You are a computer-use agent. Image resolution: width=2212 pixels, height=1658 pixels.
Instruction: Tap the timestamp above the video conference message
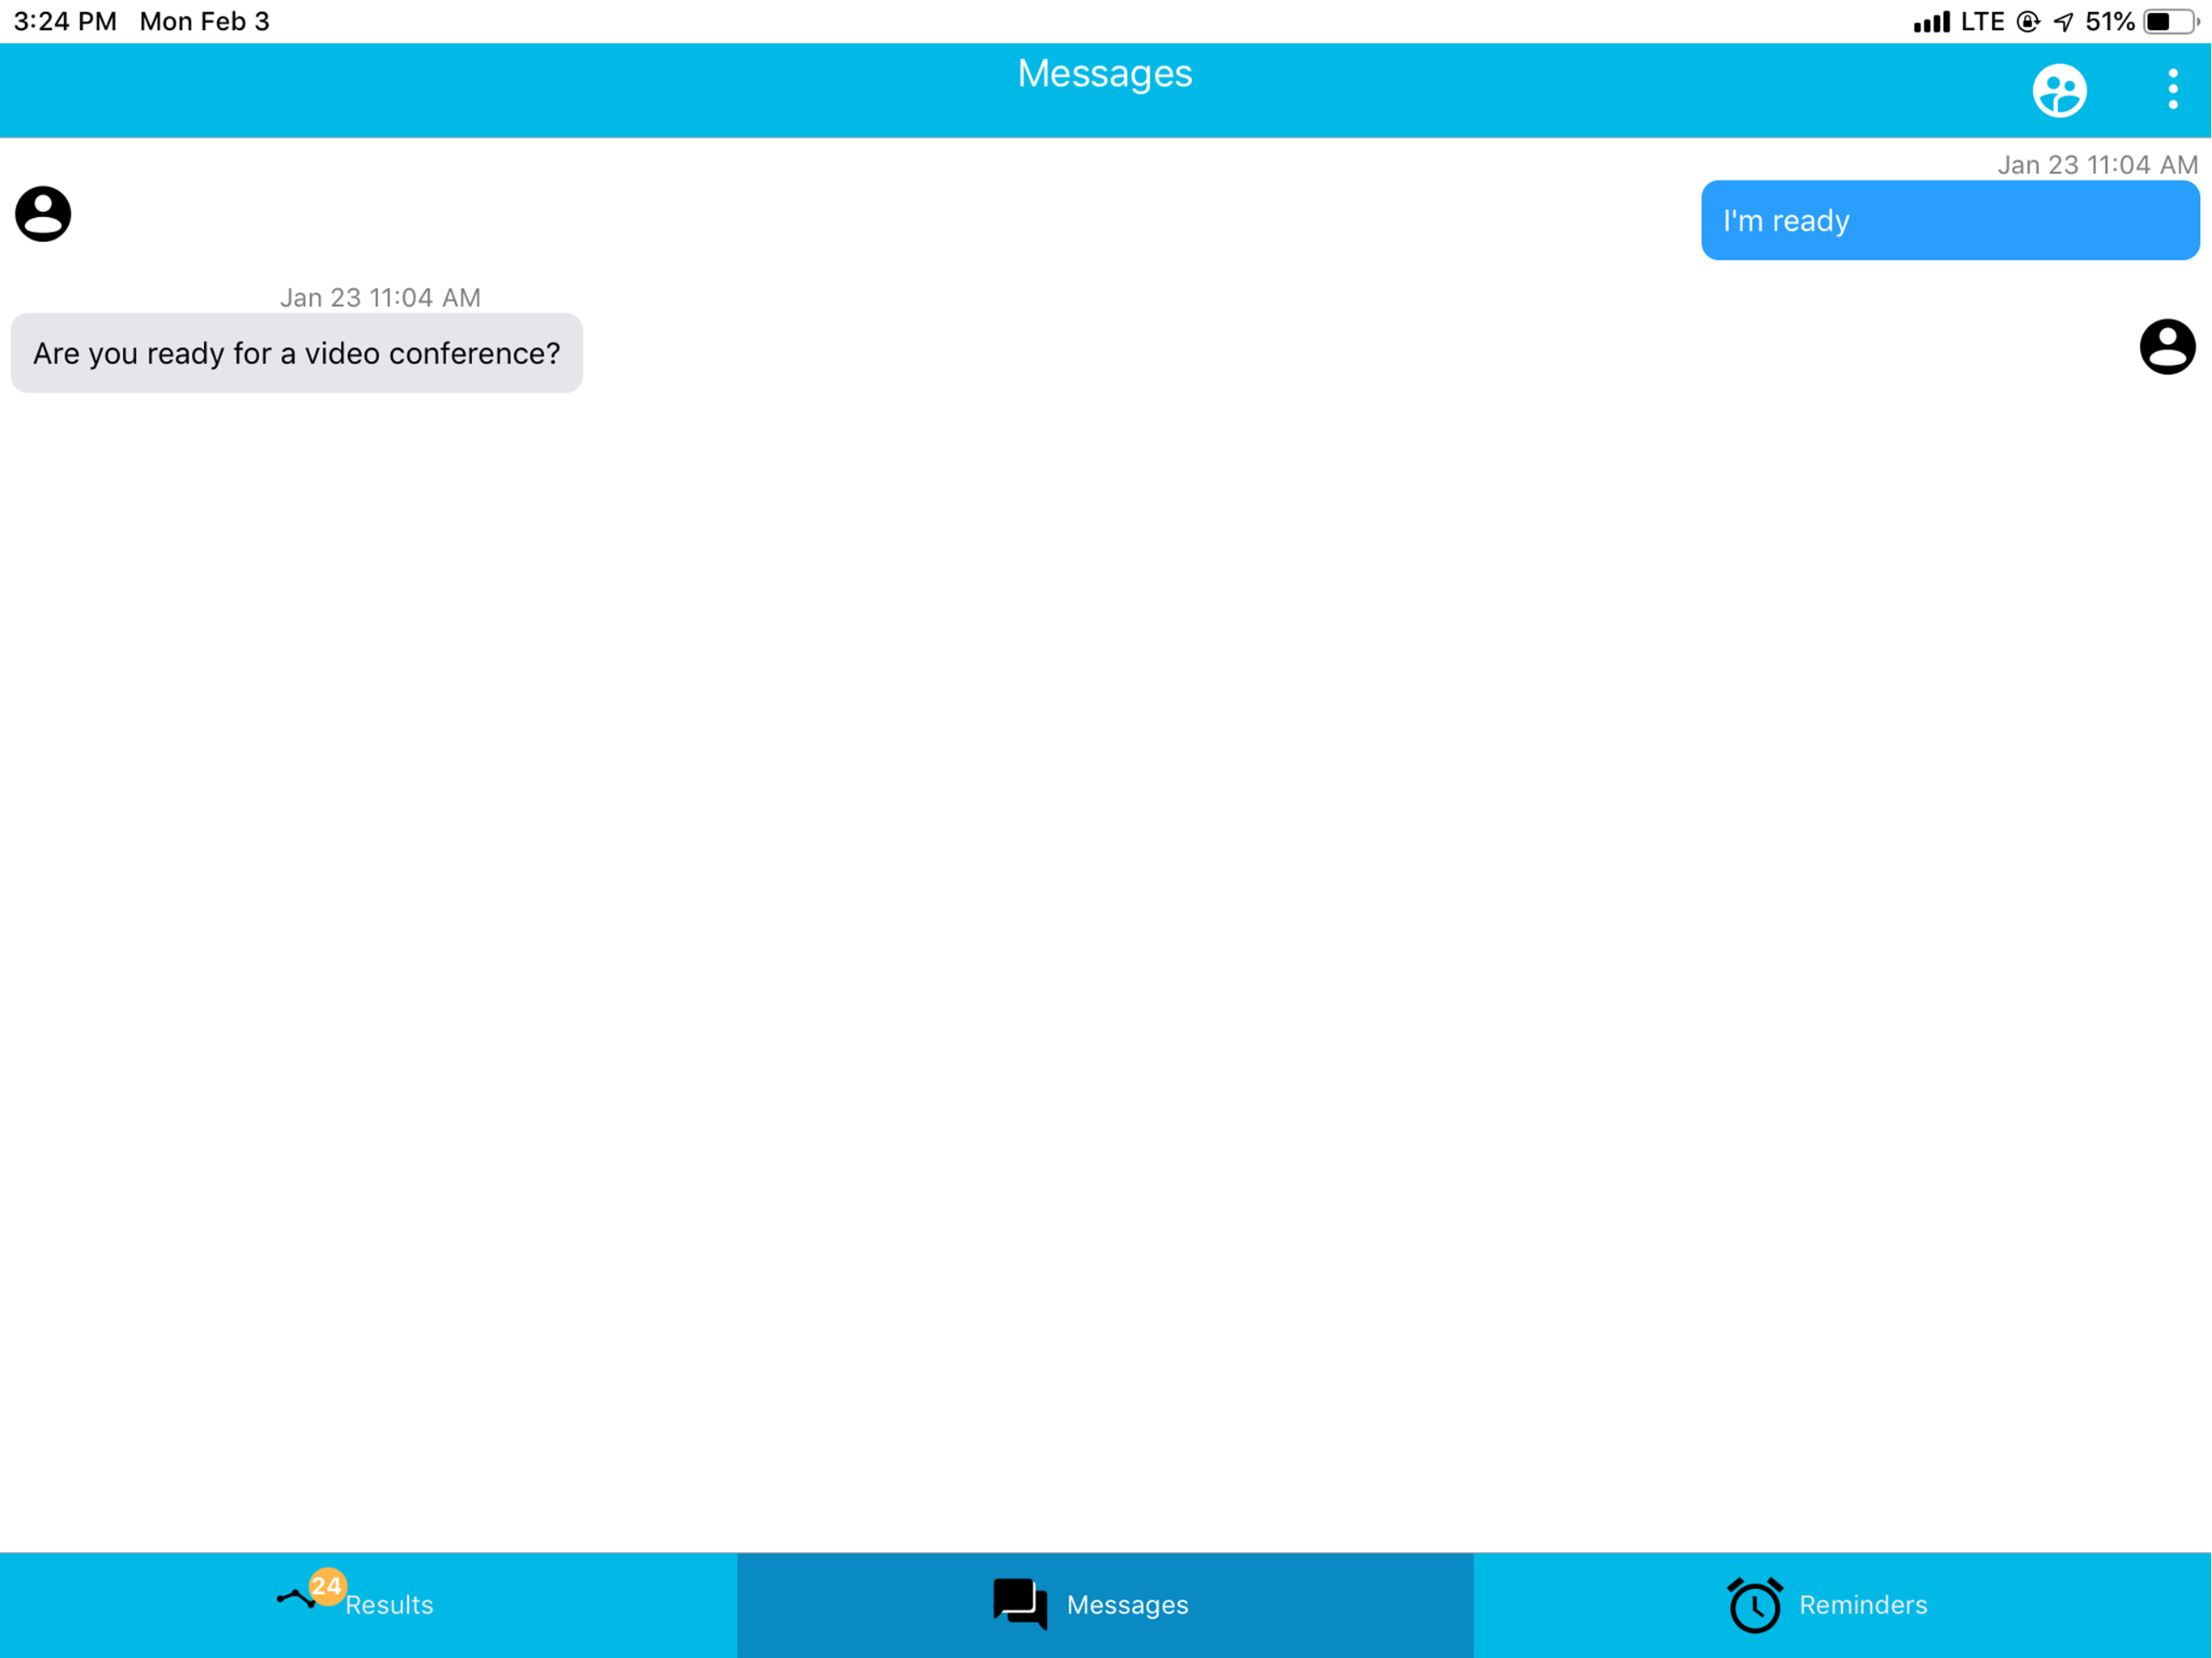point(380,298)
